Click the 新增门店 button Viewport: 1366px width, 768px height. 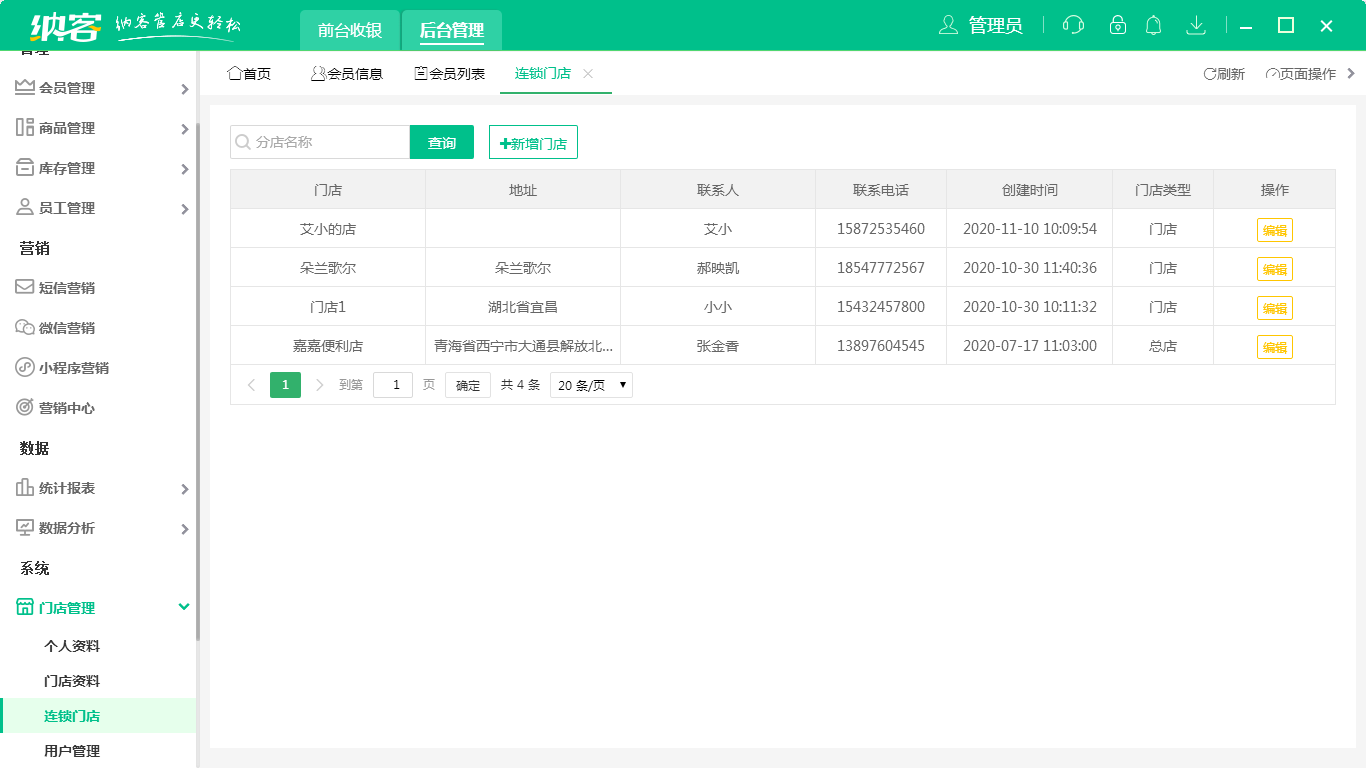533,143
